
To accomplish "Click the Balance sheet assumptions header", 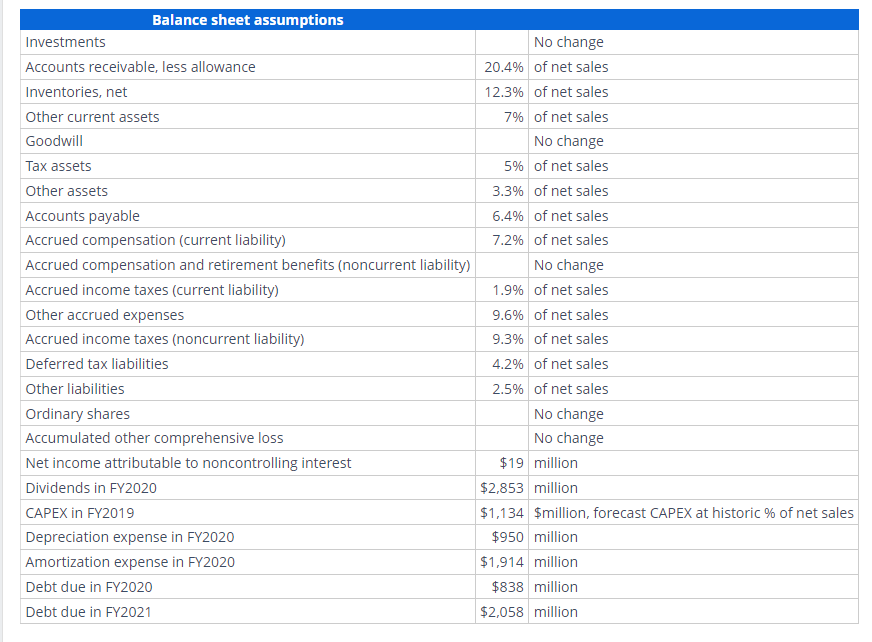I will [x=248, y=19].
